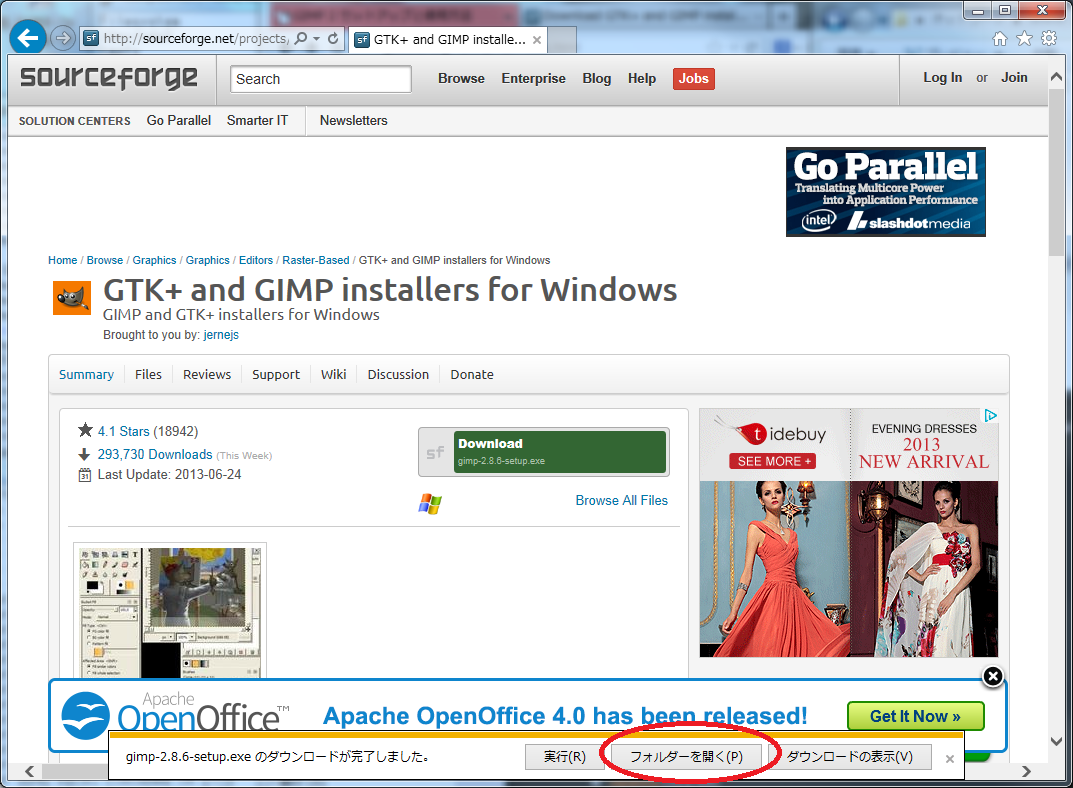This screenshot has width=1073, height=788.
Task: Close the GTK+ and GIMP installers tab
Action: click(x=537, y=40)
